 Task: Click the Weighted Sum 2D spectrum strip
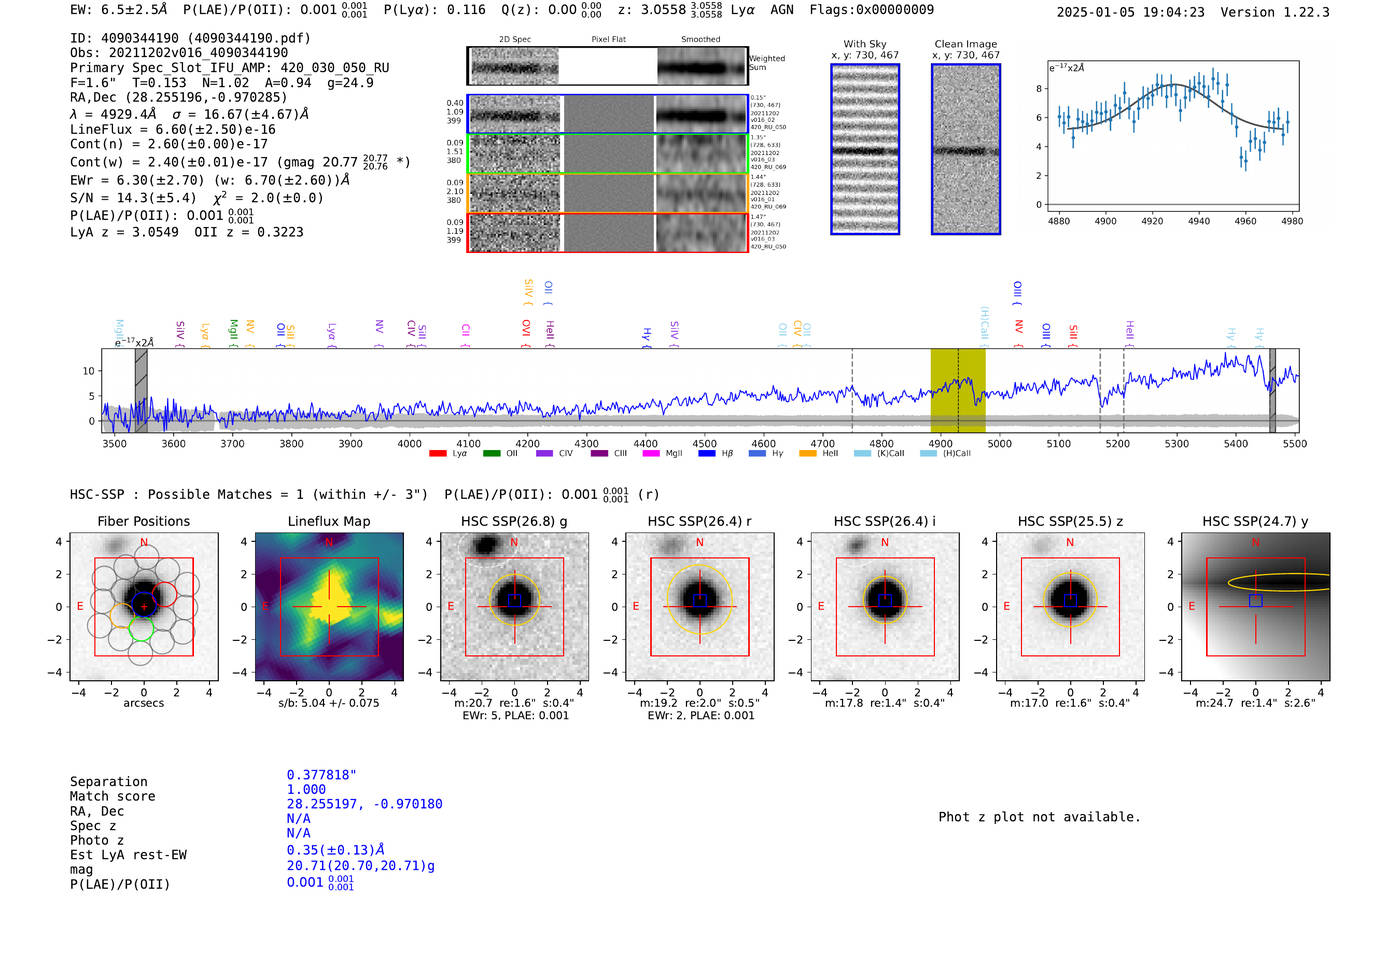608,66
